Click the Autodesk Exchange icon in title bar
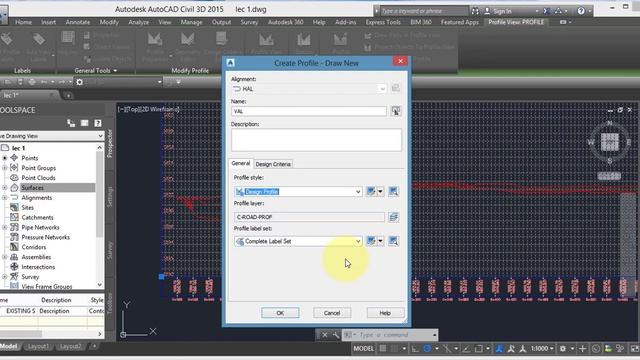The height and width of the screenshot is (360, 640). coord(547,11)
